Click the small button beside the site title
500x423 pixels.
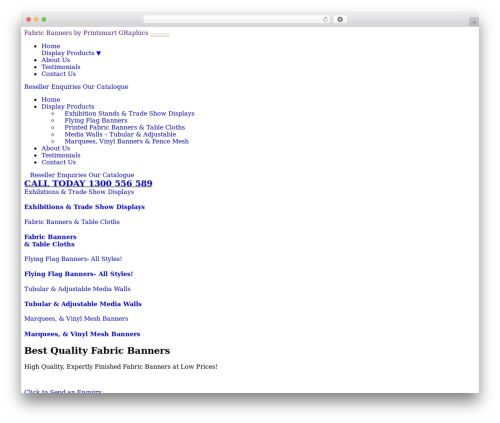tap(160, 35)
